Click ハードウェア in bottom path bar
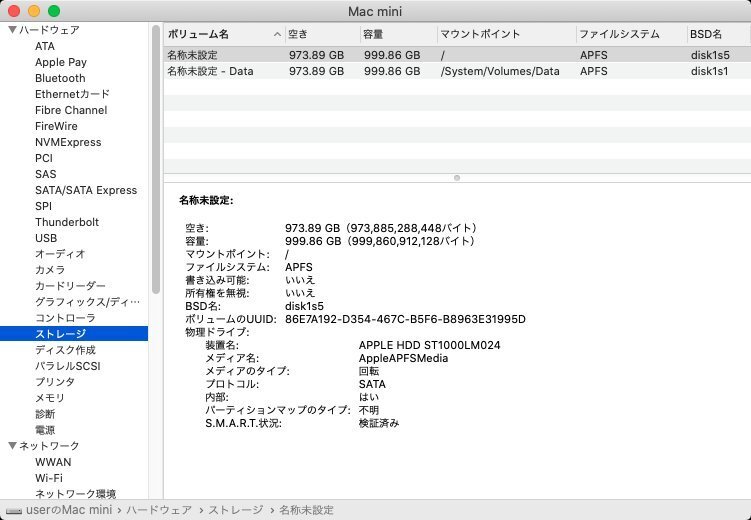Screen dimensions: 751x520 [159, 510]
